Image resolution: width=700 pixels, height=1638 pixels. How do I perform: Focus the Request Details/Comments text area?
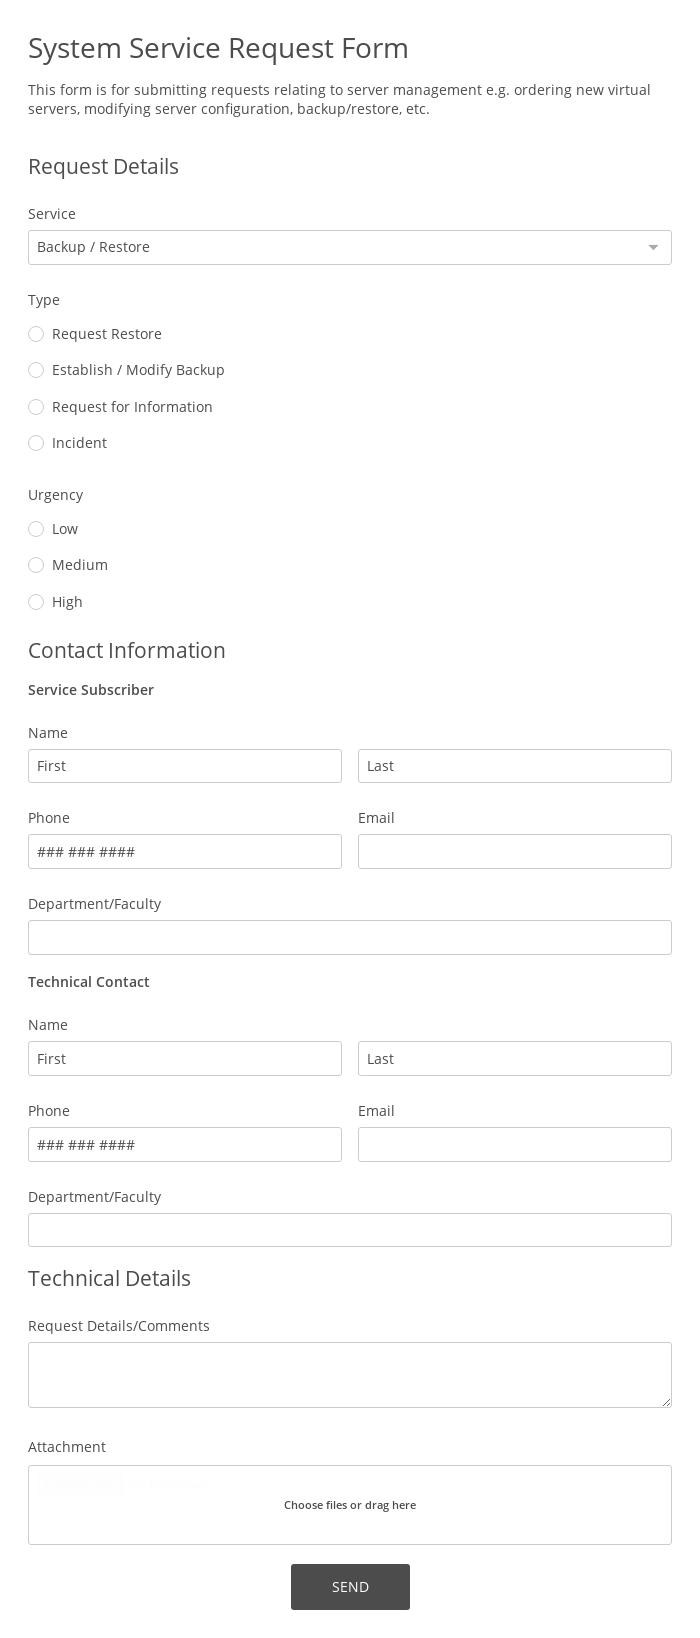(x=350, y=1375)
